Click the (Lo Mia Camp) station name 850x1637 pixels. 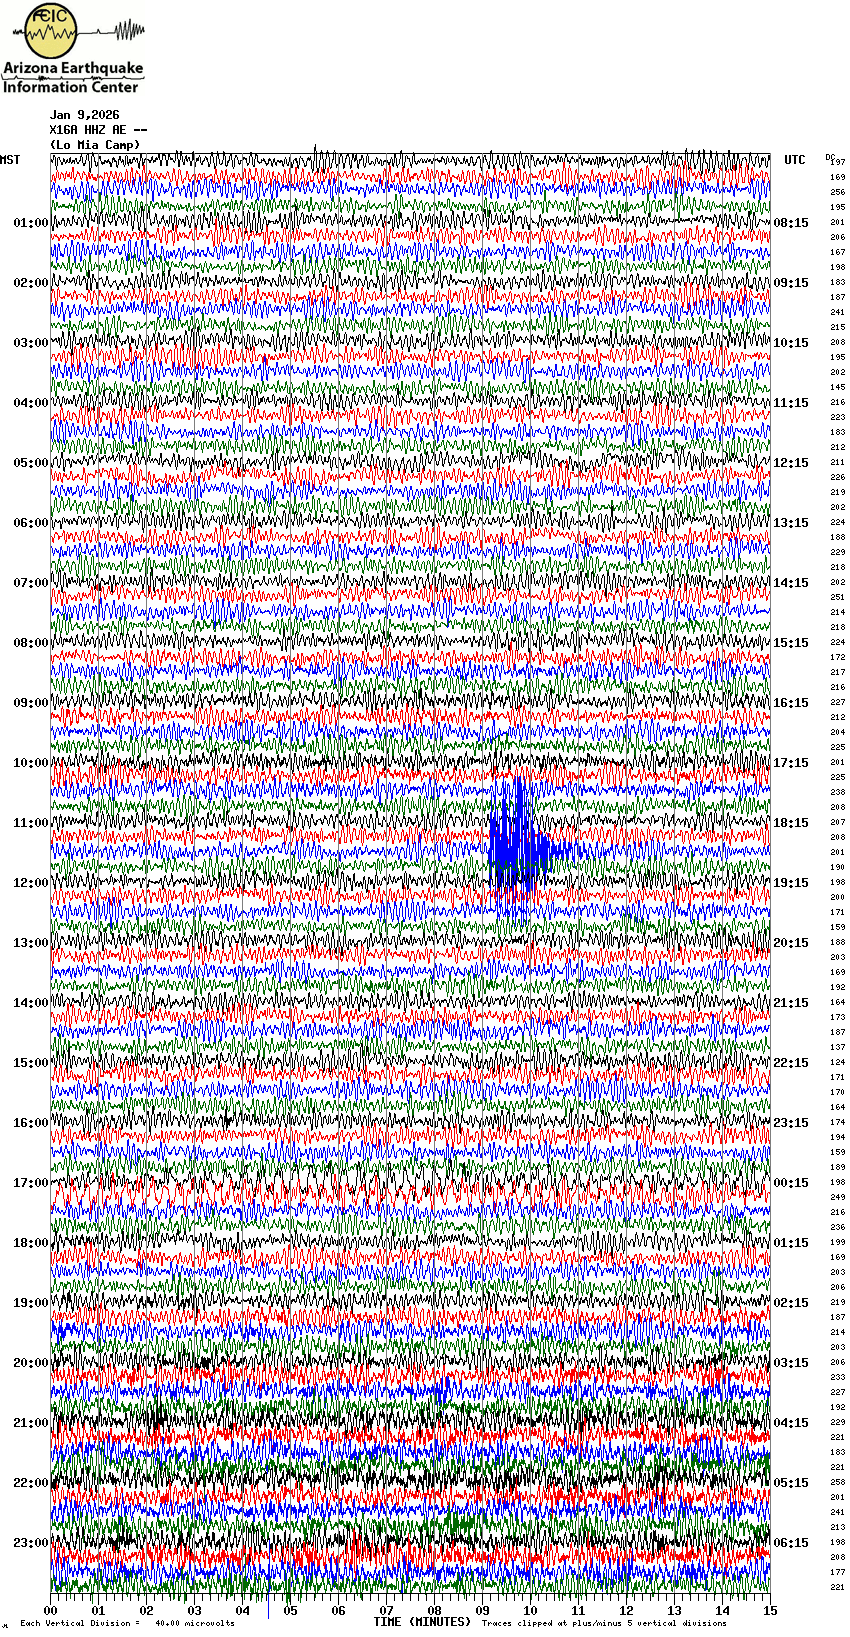tap(95, 145)
